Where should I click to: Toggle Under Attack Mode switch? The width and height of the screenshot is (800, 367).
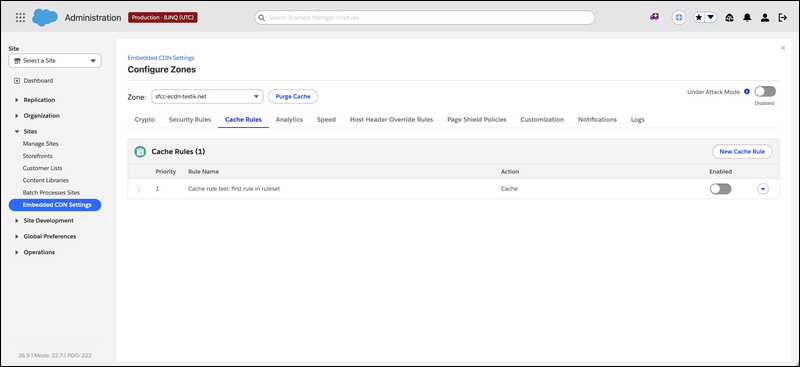765,91
